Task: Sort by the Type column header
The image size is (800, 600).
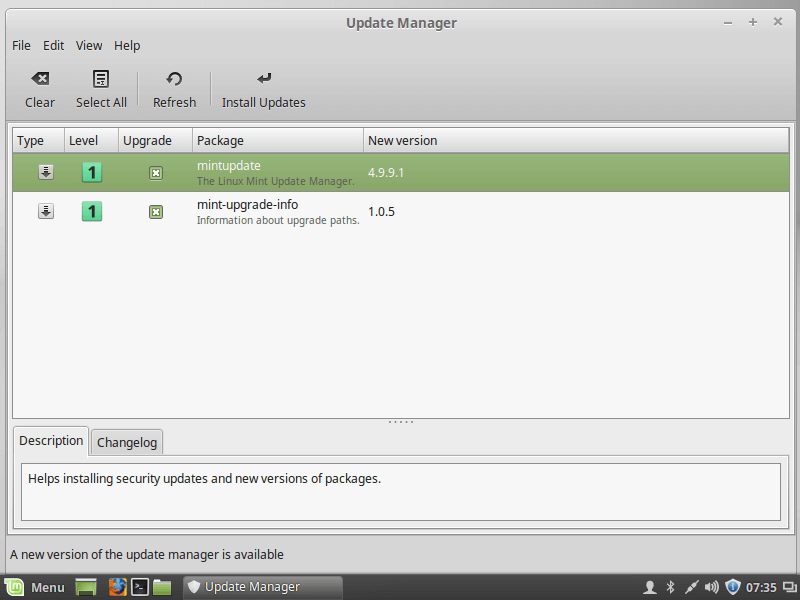Action: pyautogui.click(x=38, y=140)
